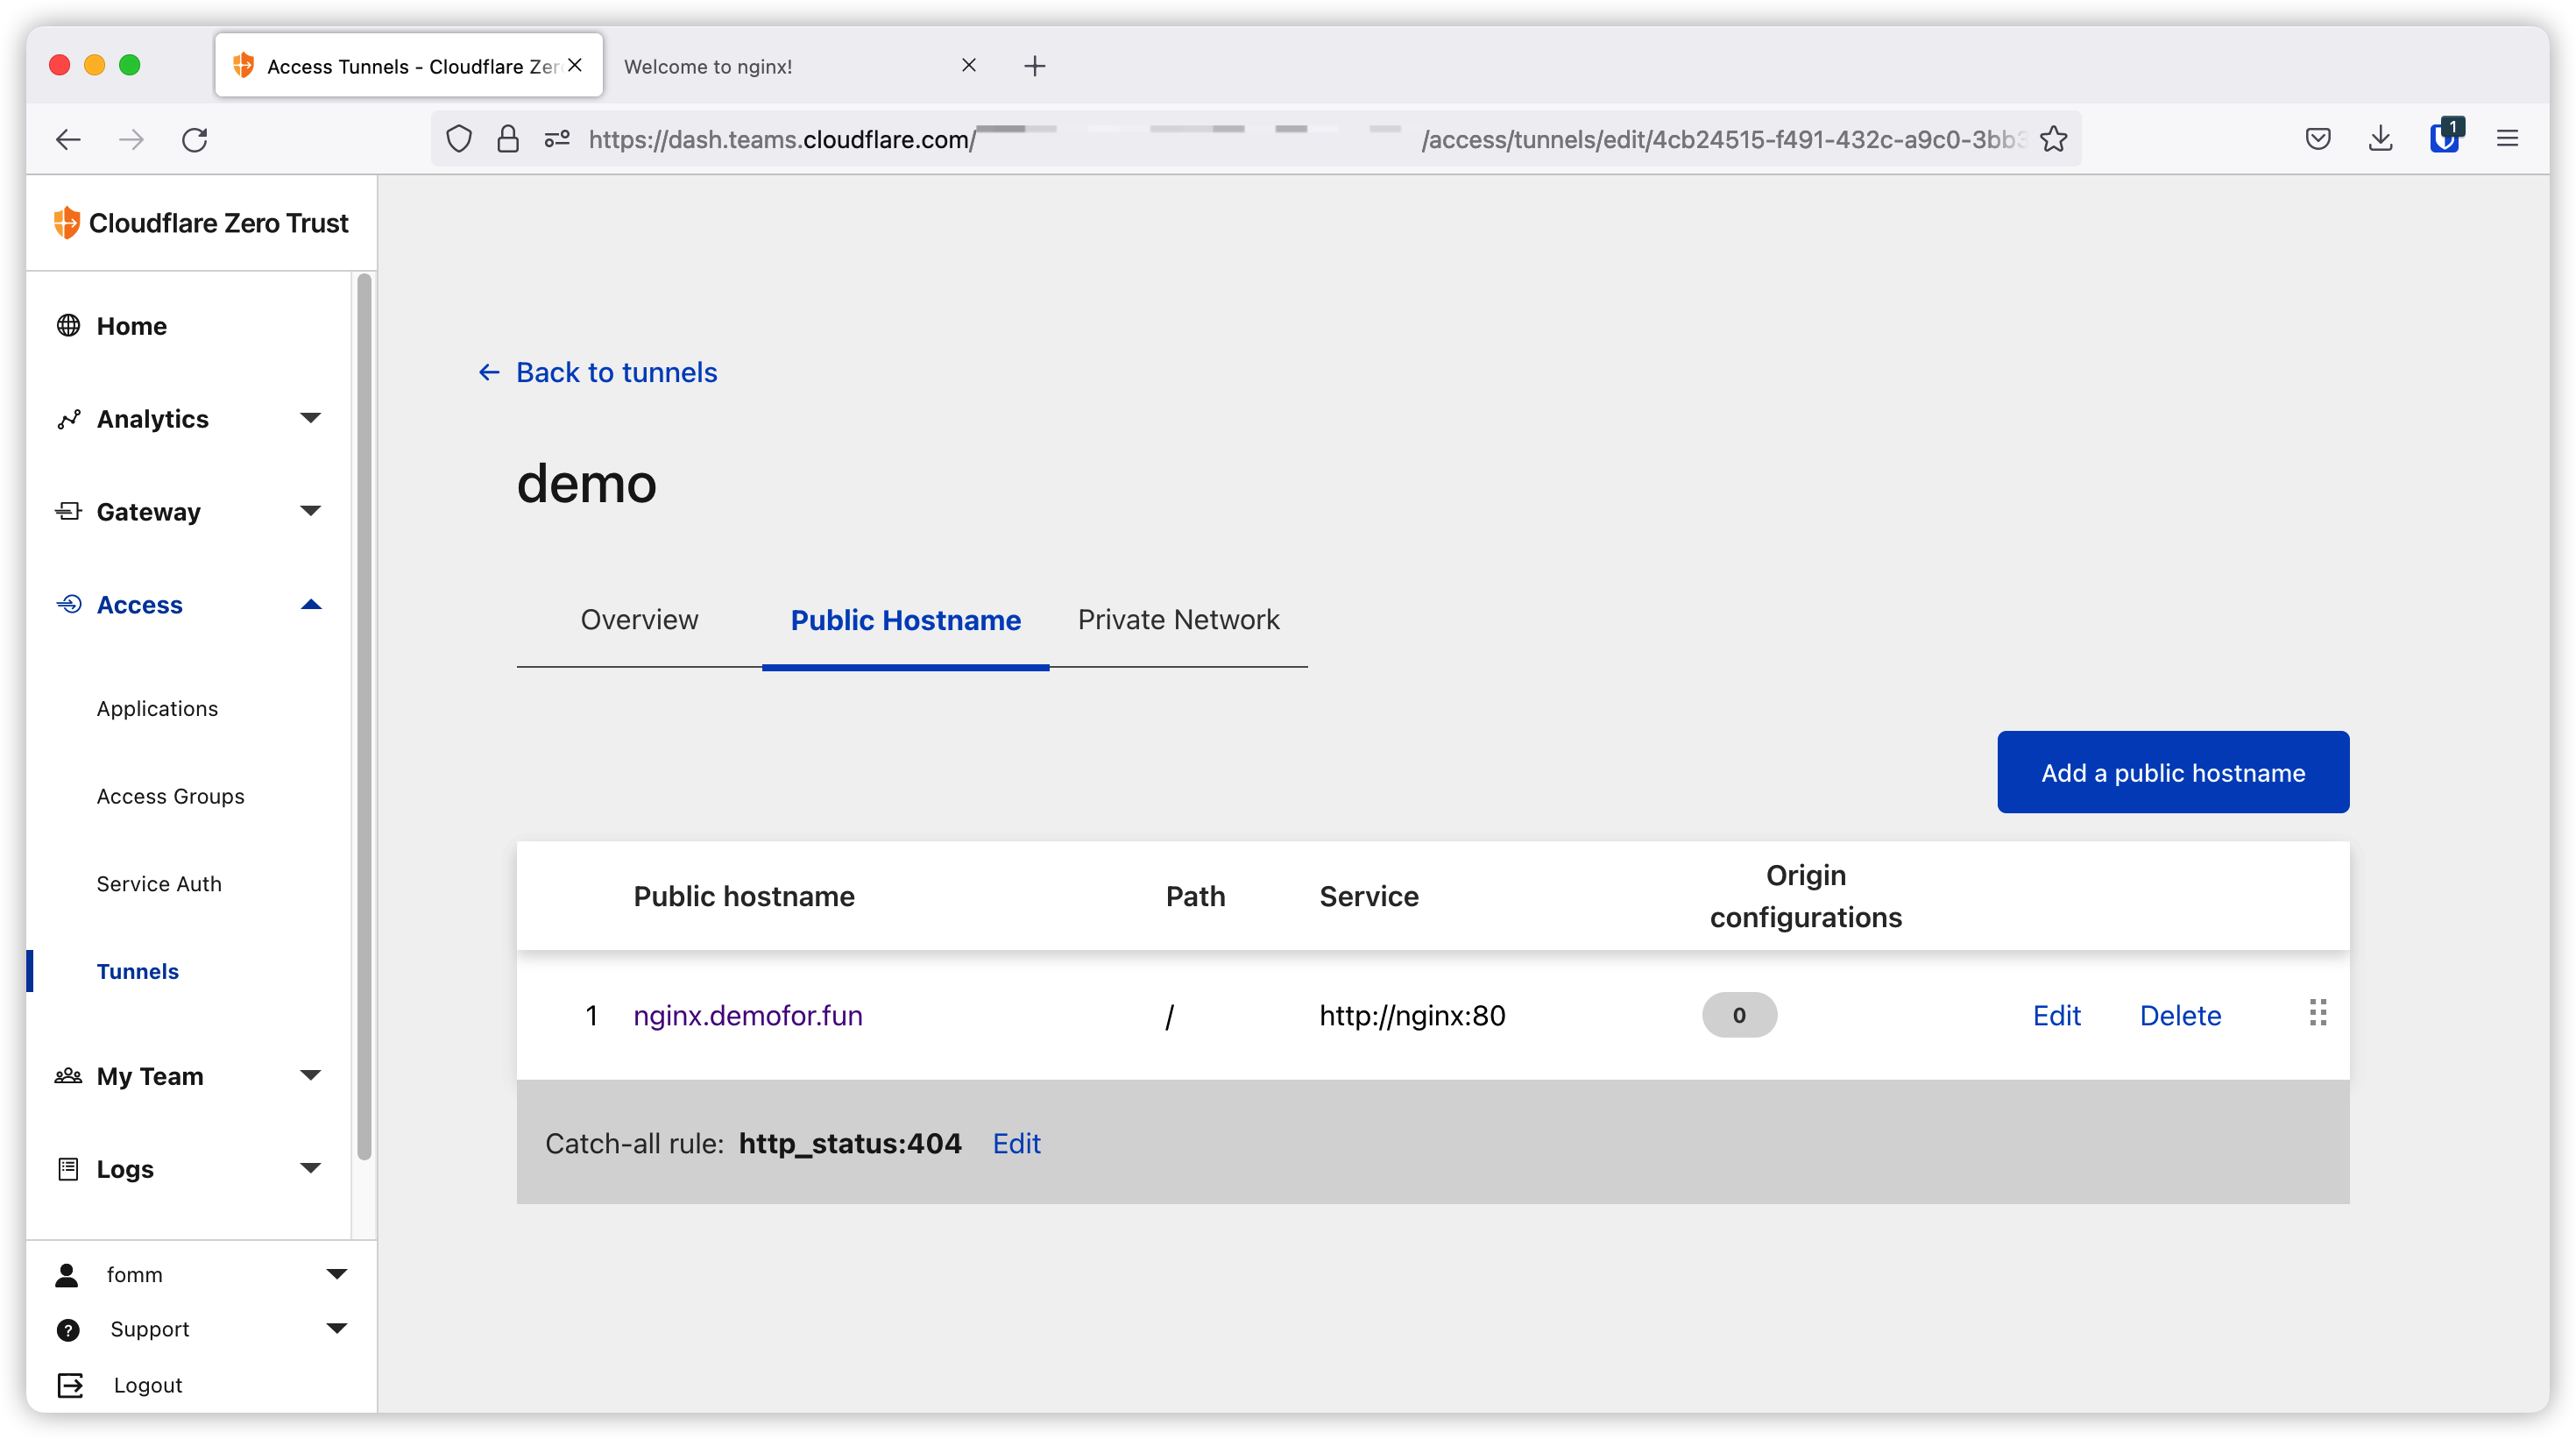Open Firefox hamburger application menu
Image resolution: width=2576 pixels, height=1439 pixels.
pyautogui.click(x=2506, y=139)
